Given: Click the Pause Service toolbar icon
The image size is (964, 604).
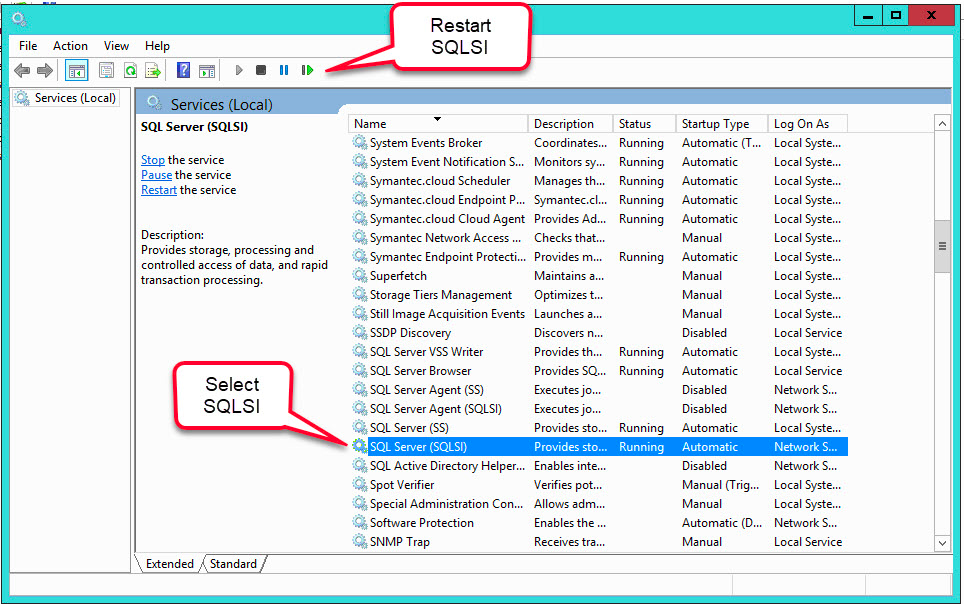Looking at the screenshot, I should (x=283, y=70).
